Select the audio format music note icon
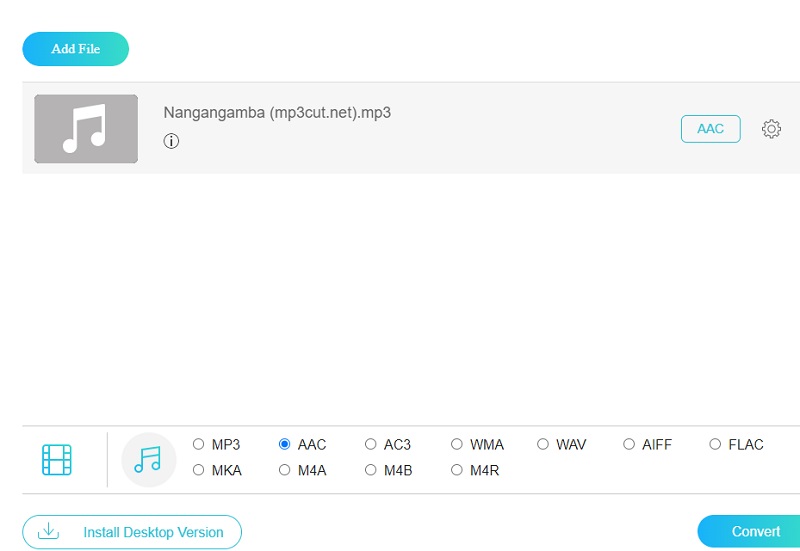800x551 pixels. tap(148, 460)
